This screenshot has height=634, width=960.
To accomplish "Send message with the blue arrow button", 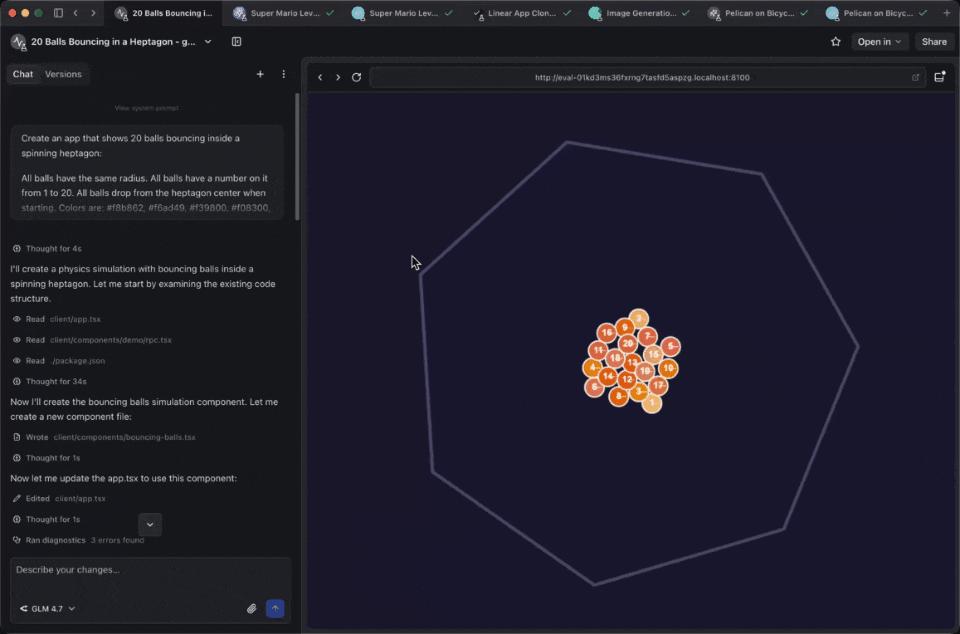I will pos(275,608).
